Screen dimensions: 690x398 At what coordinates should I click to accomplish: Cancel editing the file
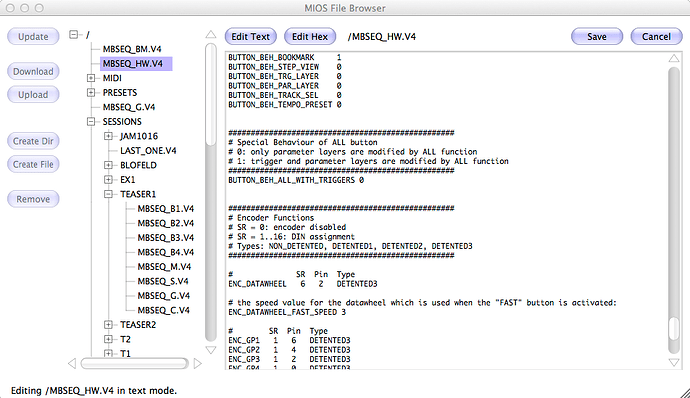[656, 37]
